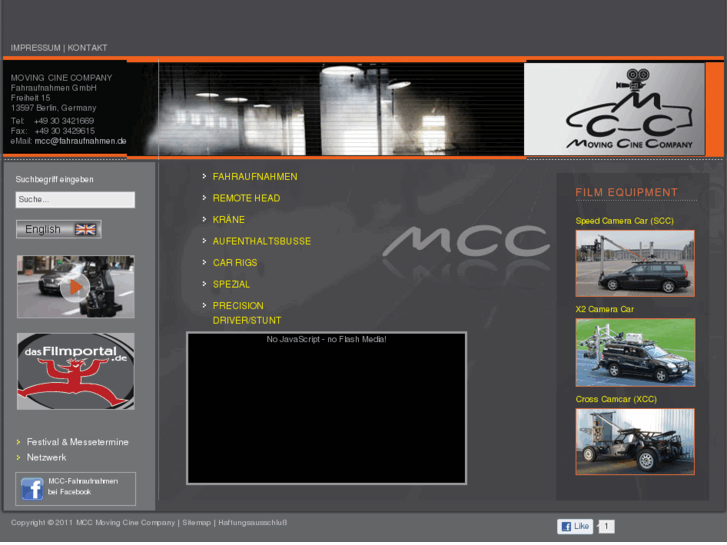This screenshot has width=727, height=545.
Task: Select KRÄNE menu item
Action: pyautogui.click(x=229, y=219)
